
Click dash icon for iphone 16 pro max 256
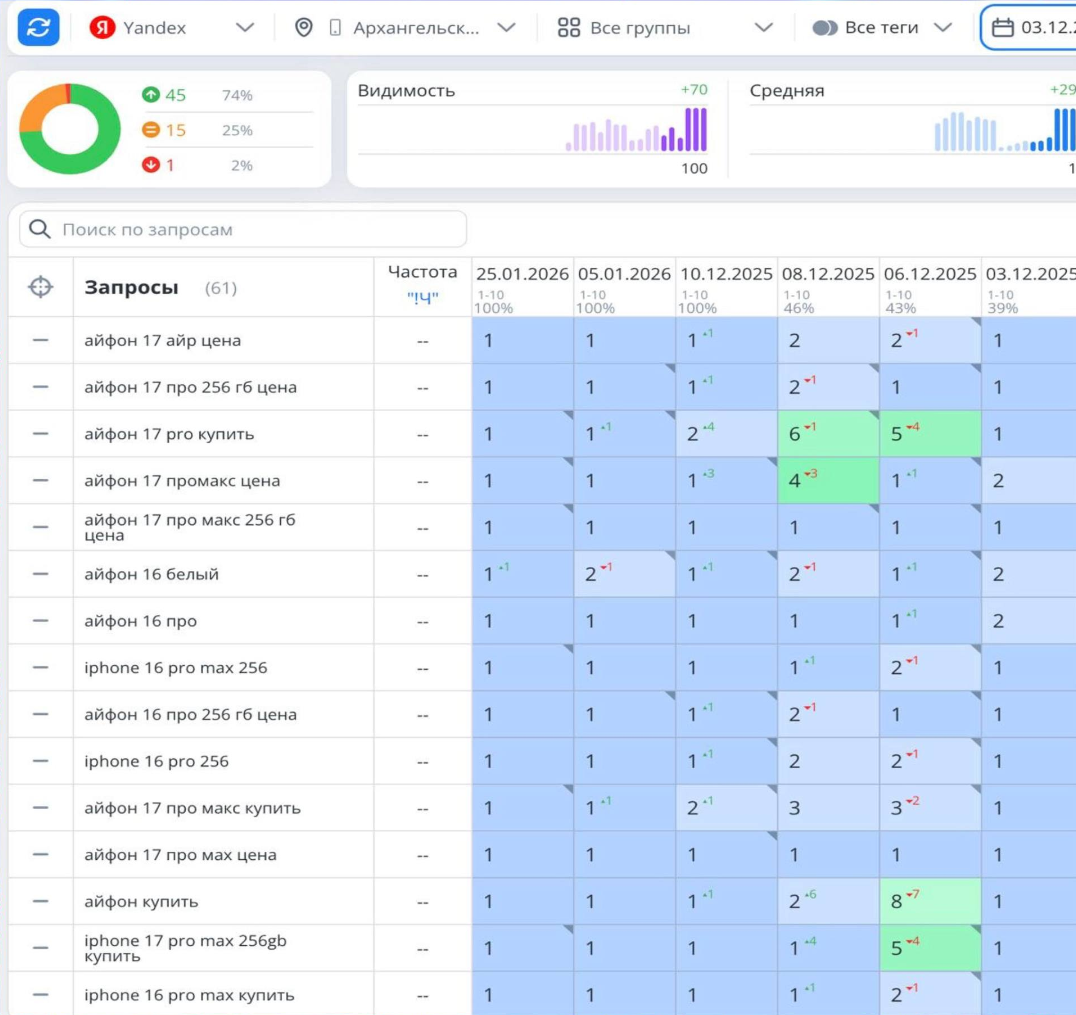pos(40,667)
